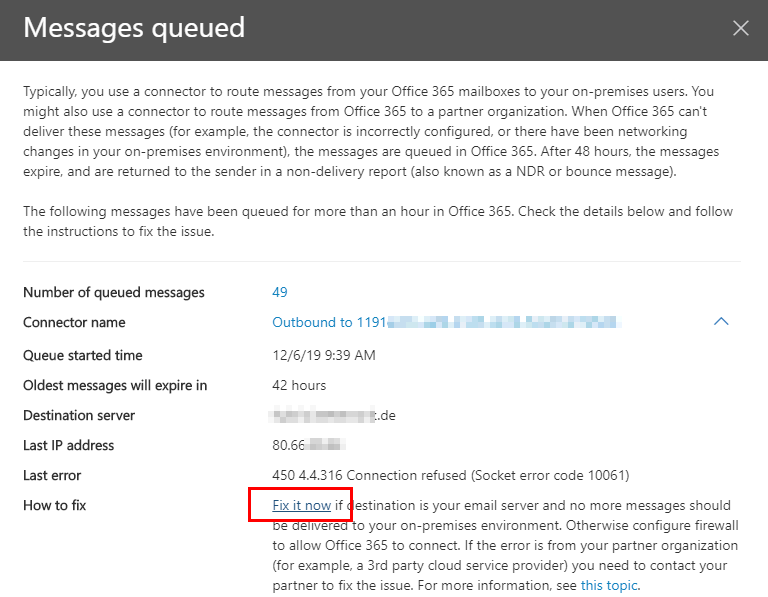Screen dimensions: 768x597
Task: Click Oldest messages will expire in label
Action: [115, 385]
